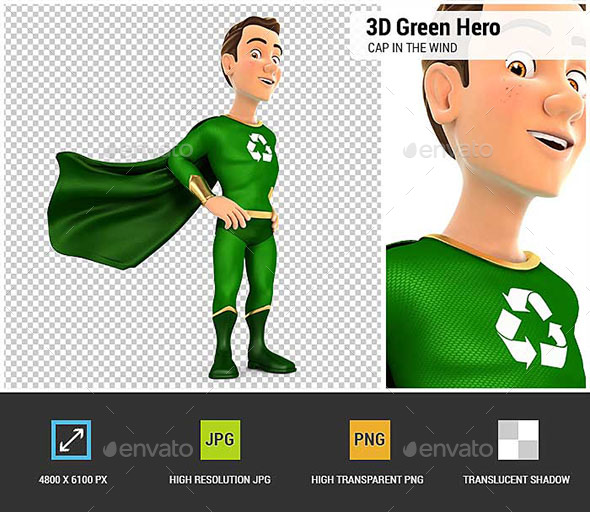The width and height of the screenshot is (590, 512).
Task: Click the green JPG badge icon
Action: click(220, 440)
